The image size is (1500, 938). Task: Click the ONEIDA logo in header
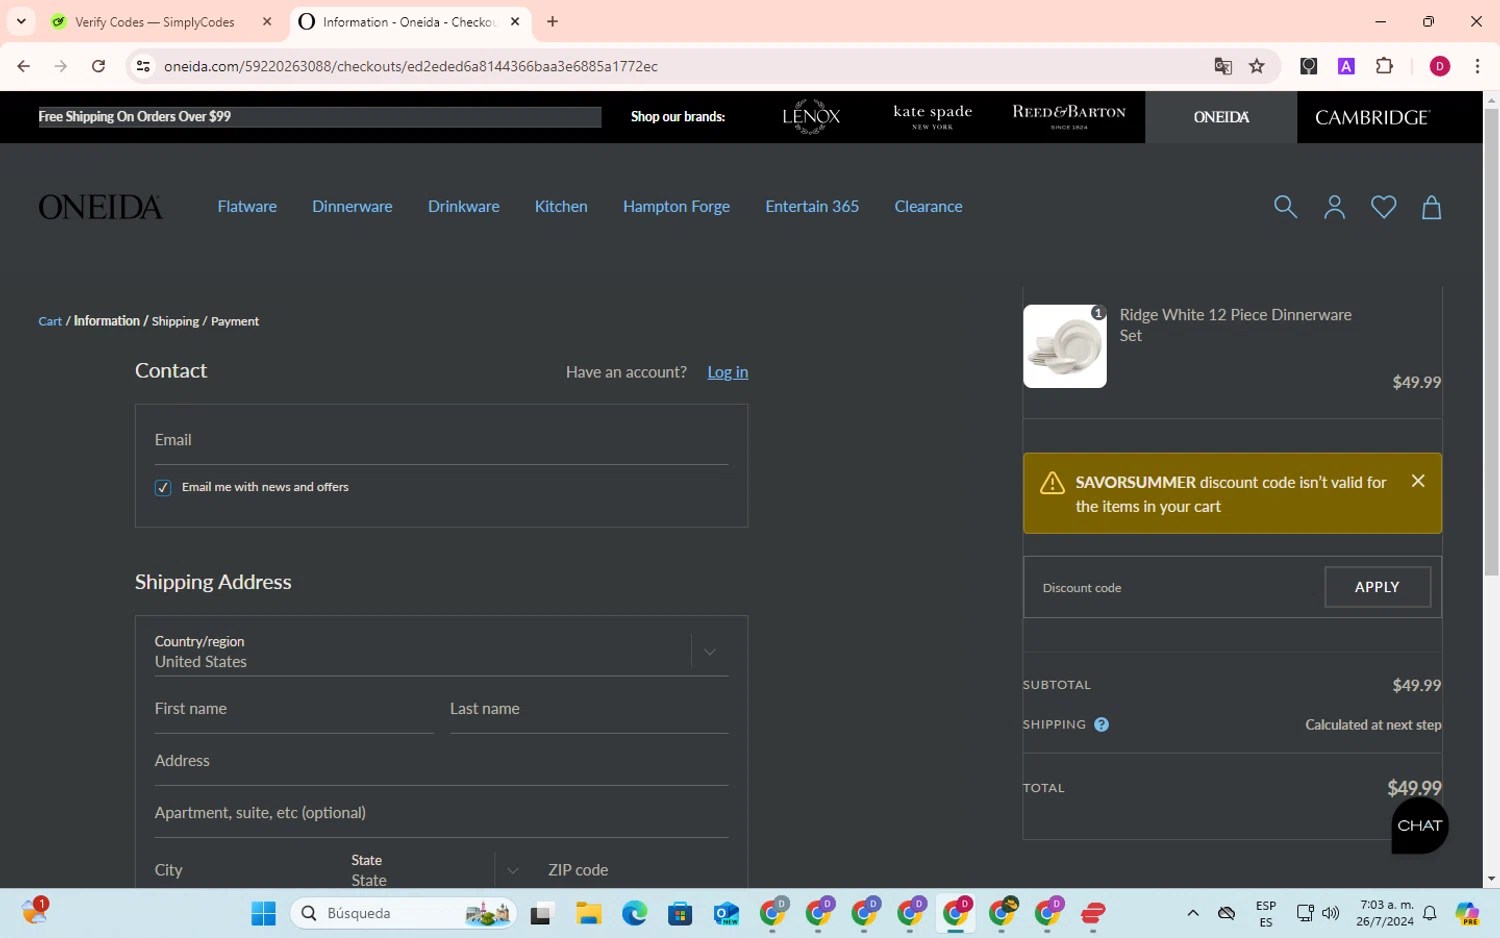pos(100,207)
